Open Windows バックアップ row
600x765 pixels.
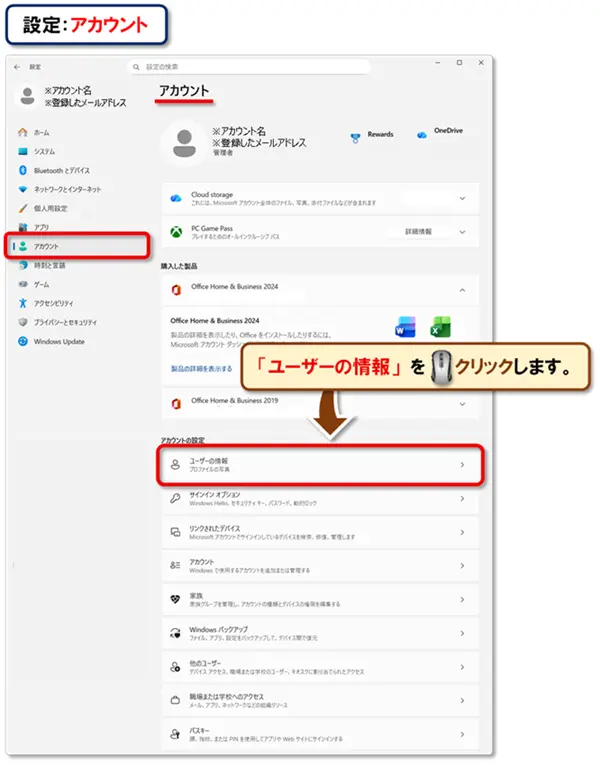tap(320, 633)
